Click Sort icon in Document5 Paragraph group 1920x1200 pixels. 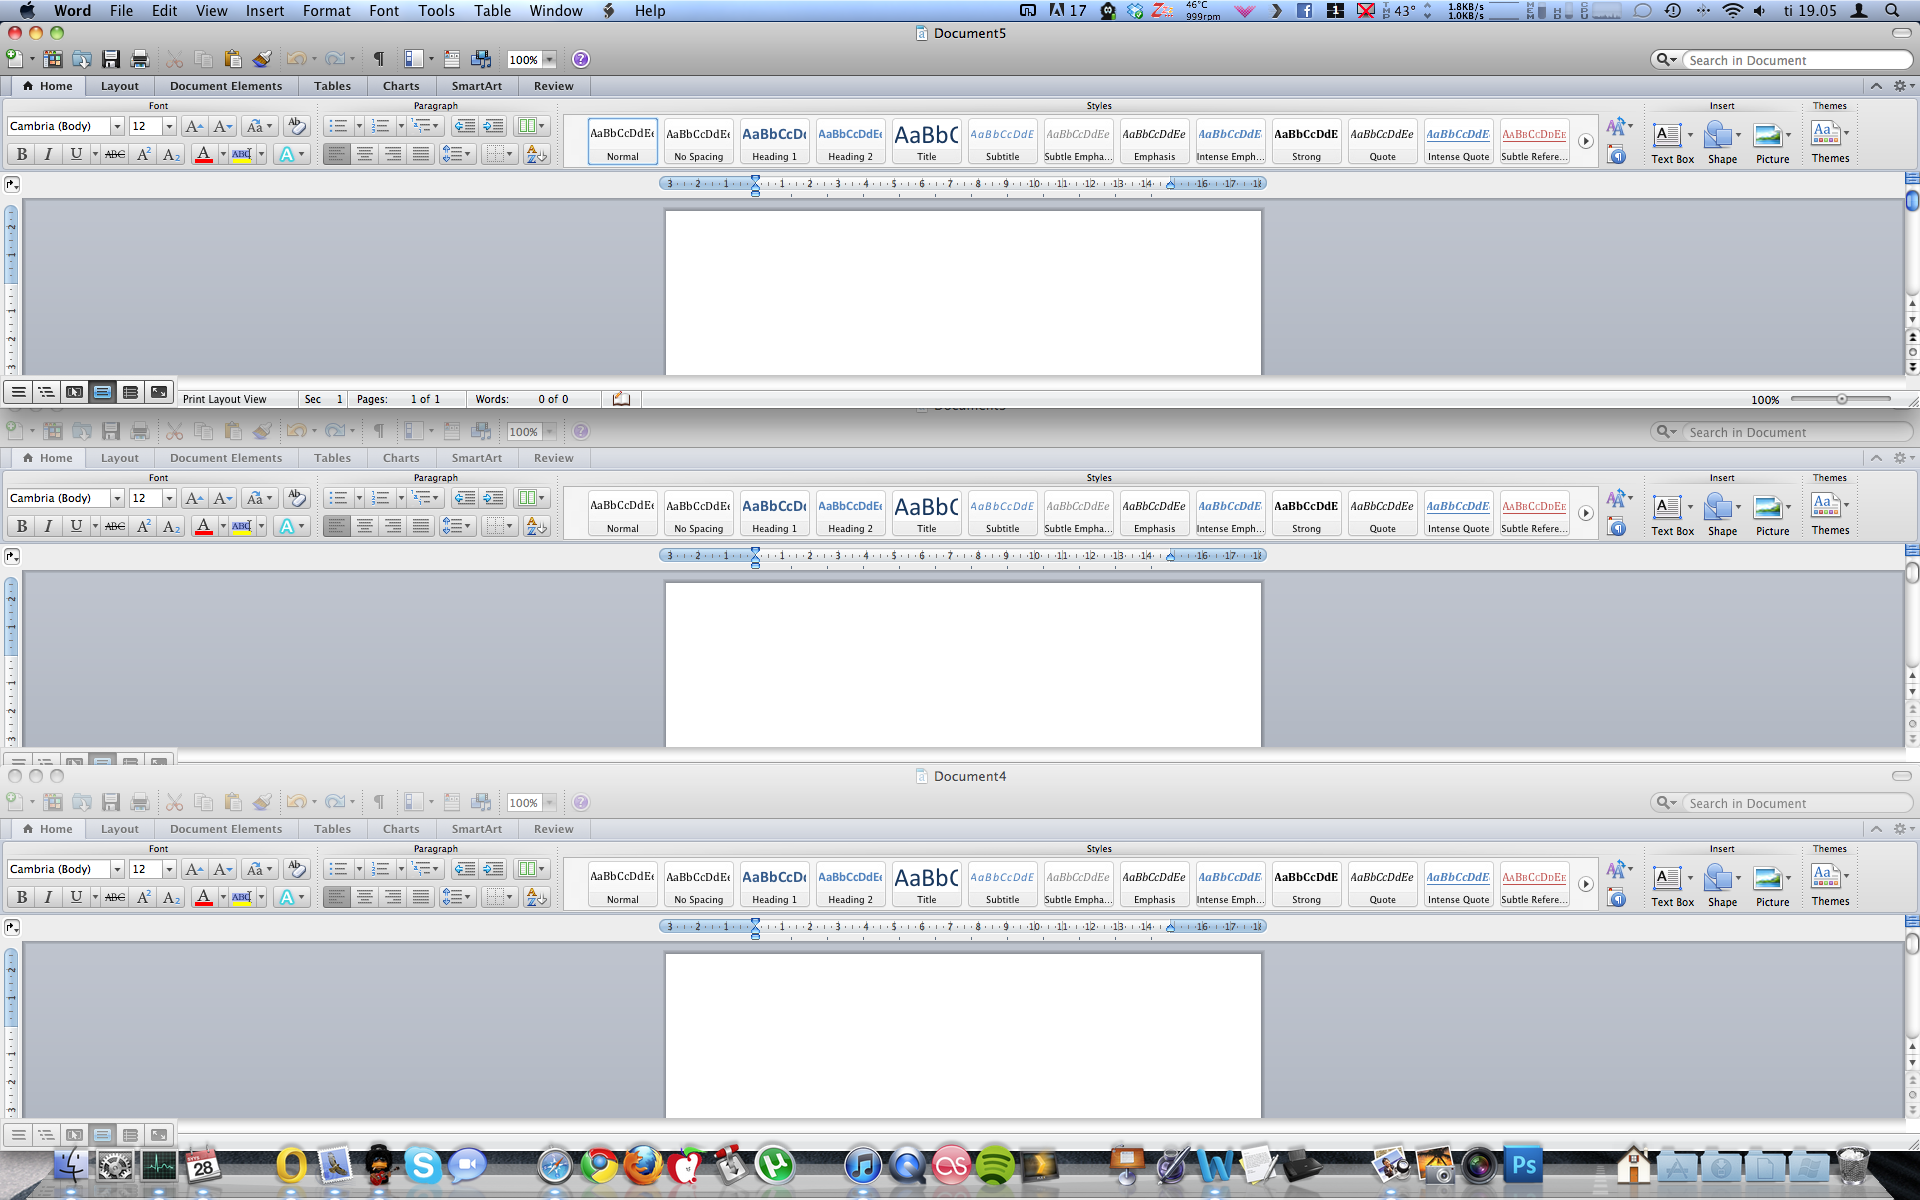pyautogui.click(x=537, y=154)
